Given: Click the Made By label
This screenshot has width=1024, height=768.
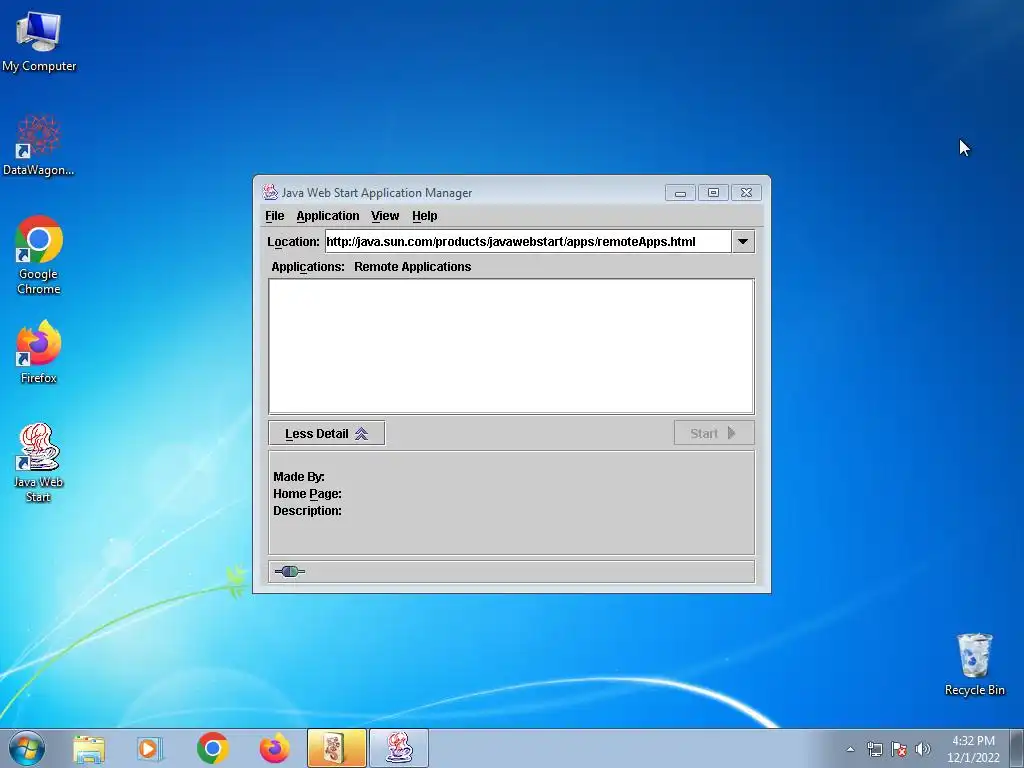Looking at the screenshot, I should coord(298,477).
